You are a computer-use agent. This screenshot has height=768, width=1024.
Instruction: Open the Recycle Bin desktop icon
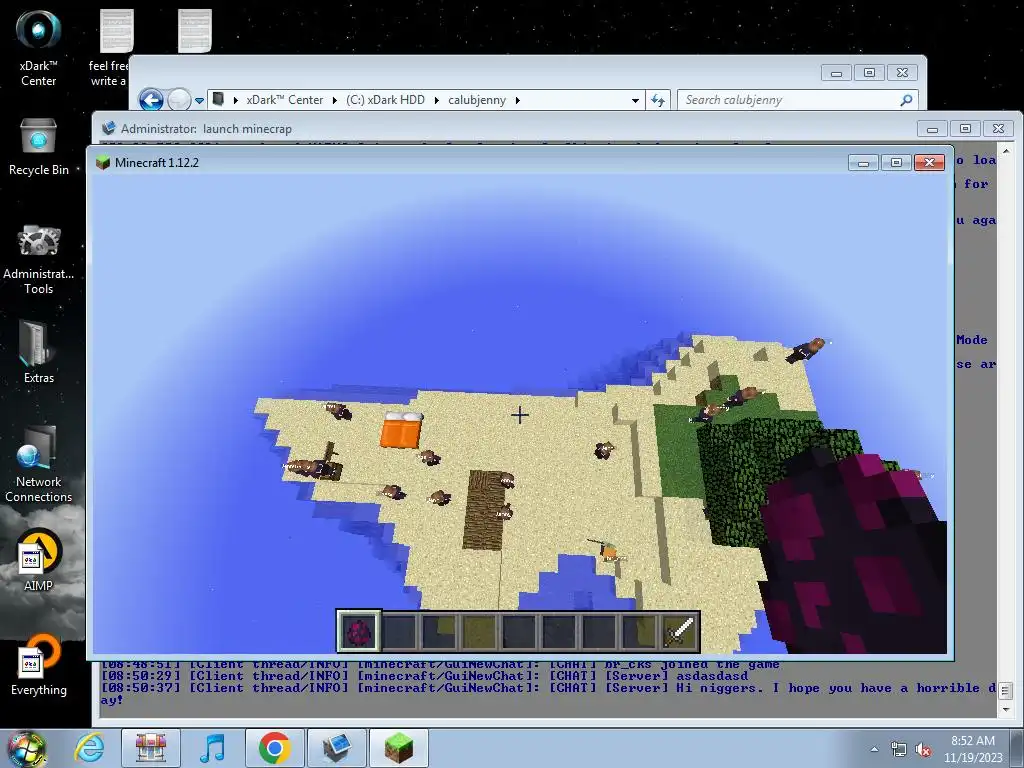(38, 147)
